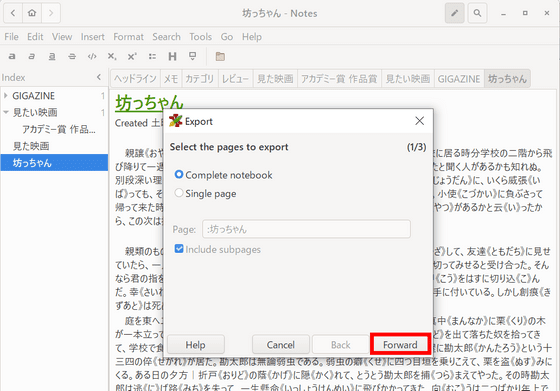Click the Back button in Export dialog
560x391 pixels.
click(340, 345)
